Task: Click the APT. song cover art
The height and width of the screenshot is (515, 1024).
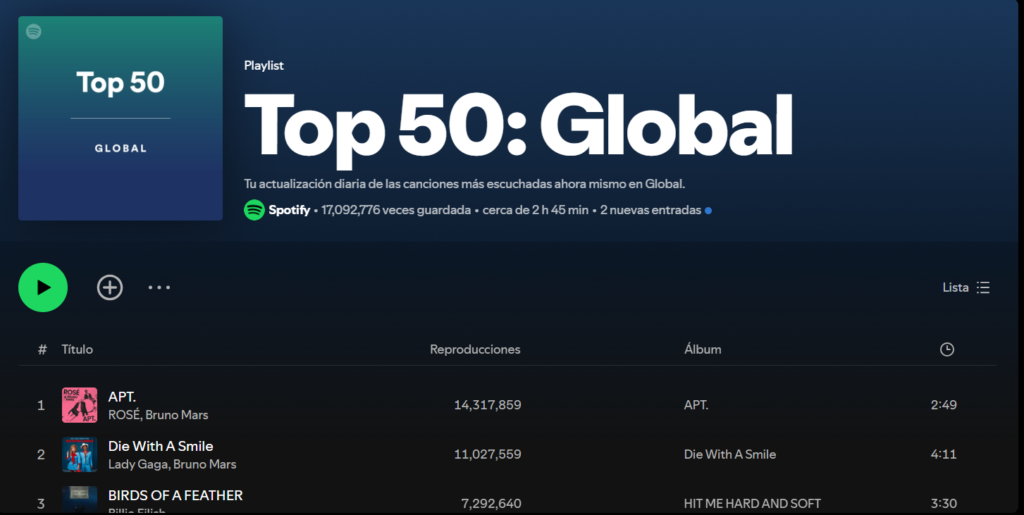Action: click(79, 405)
